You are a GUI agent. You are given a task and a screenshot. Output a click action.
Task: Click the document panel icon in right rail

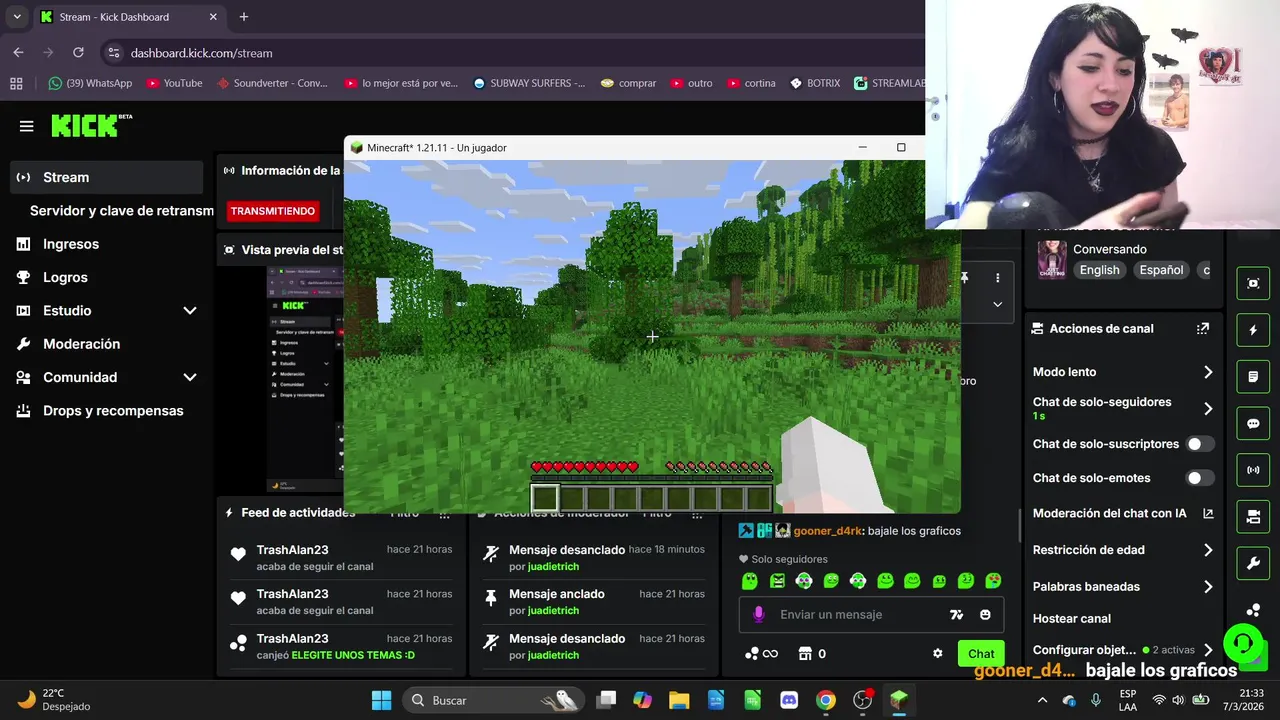pyautogui.click(x=1253, y=377)
